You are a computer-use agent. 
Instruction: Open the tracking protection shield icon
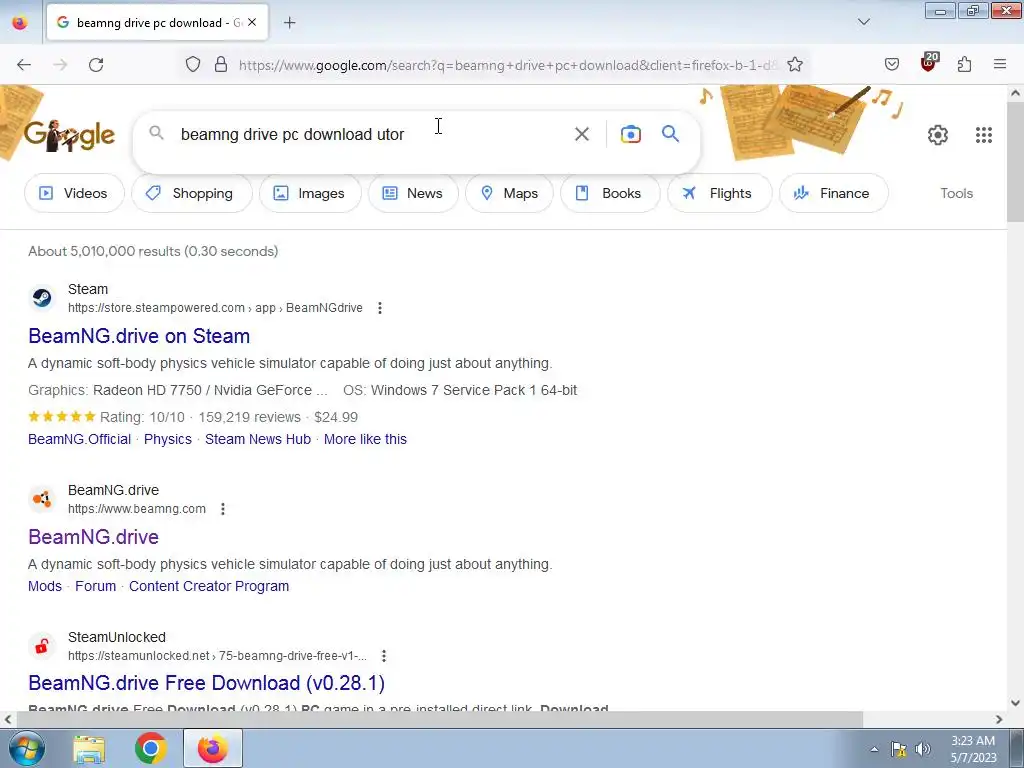(193, 65)
